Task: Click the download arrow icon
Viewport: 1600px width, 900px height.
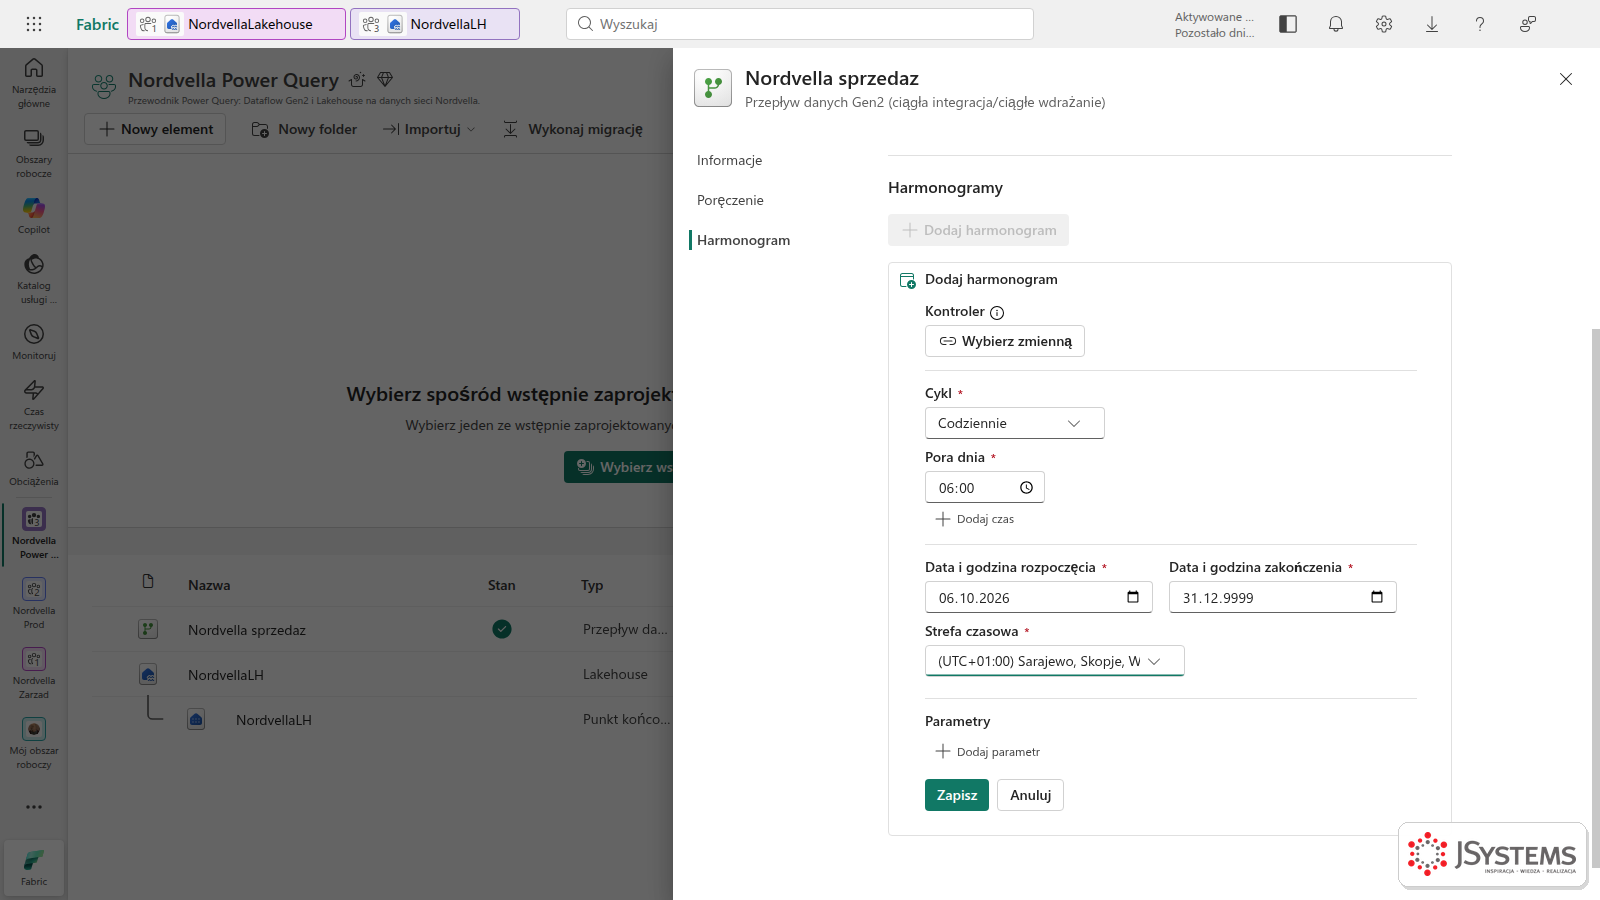Action: tap(1432, 24)
